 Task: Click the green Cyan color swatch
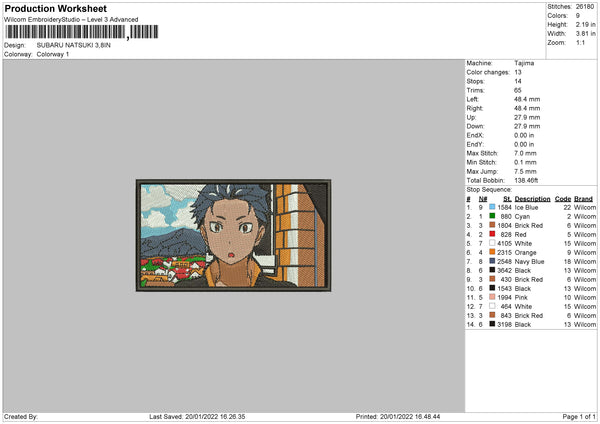coord(492,216)
